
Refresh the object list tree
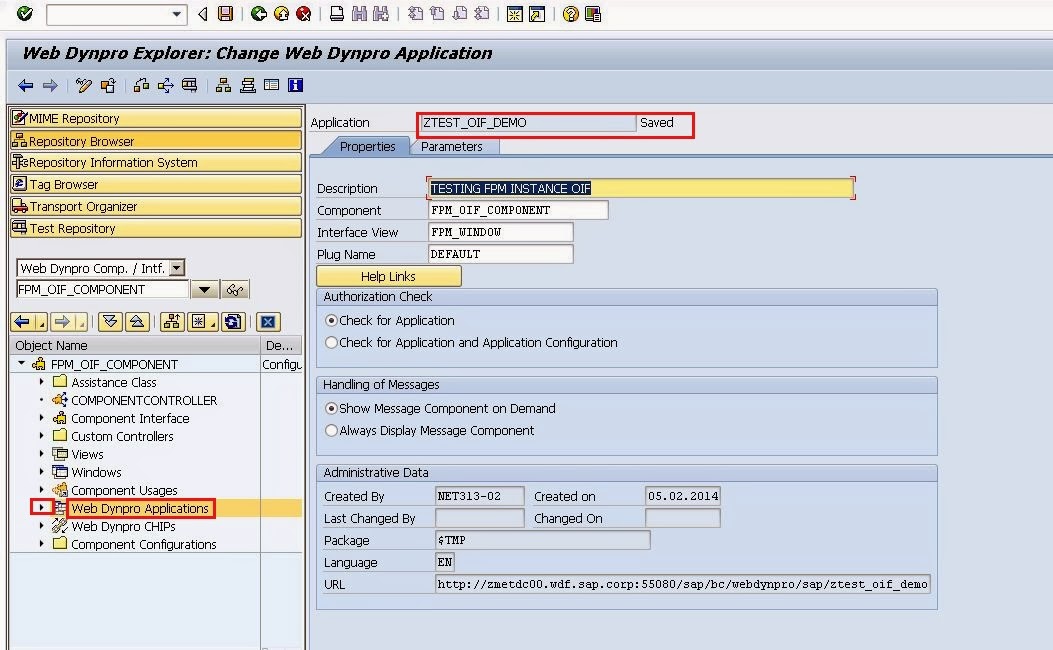click(233, 321)
